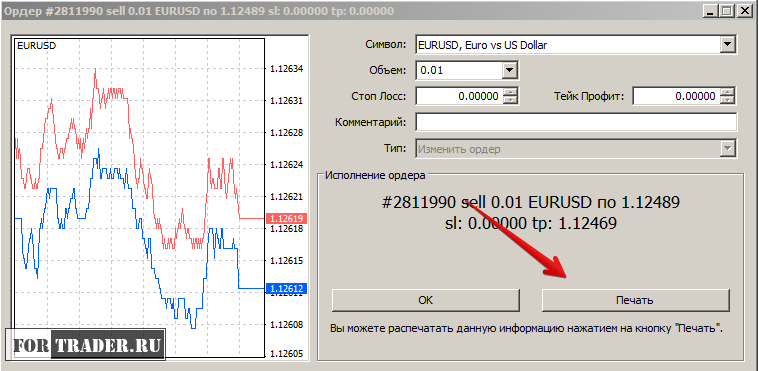This screenshot has width=758, height=371.
Task: Expand the disabled Тип dropdown arrow
Action: click(x=727, y=149)
